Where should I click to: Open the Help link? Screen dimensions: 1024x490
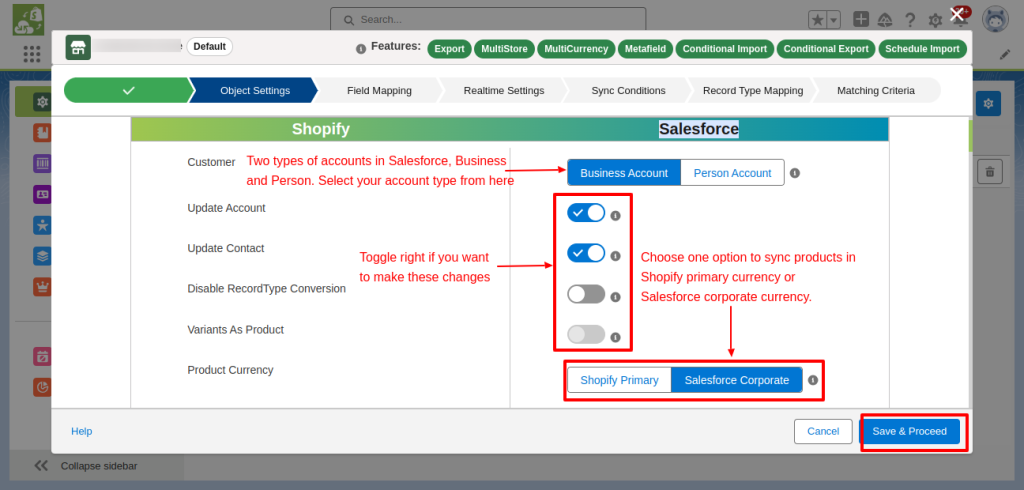[82, 431]
